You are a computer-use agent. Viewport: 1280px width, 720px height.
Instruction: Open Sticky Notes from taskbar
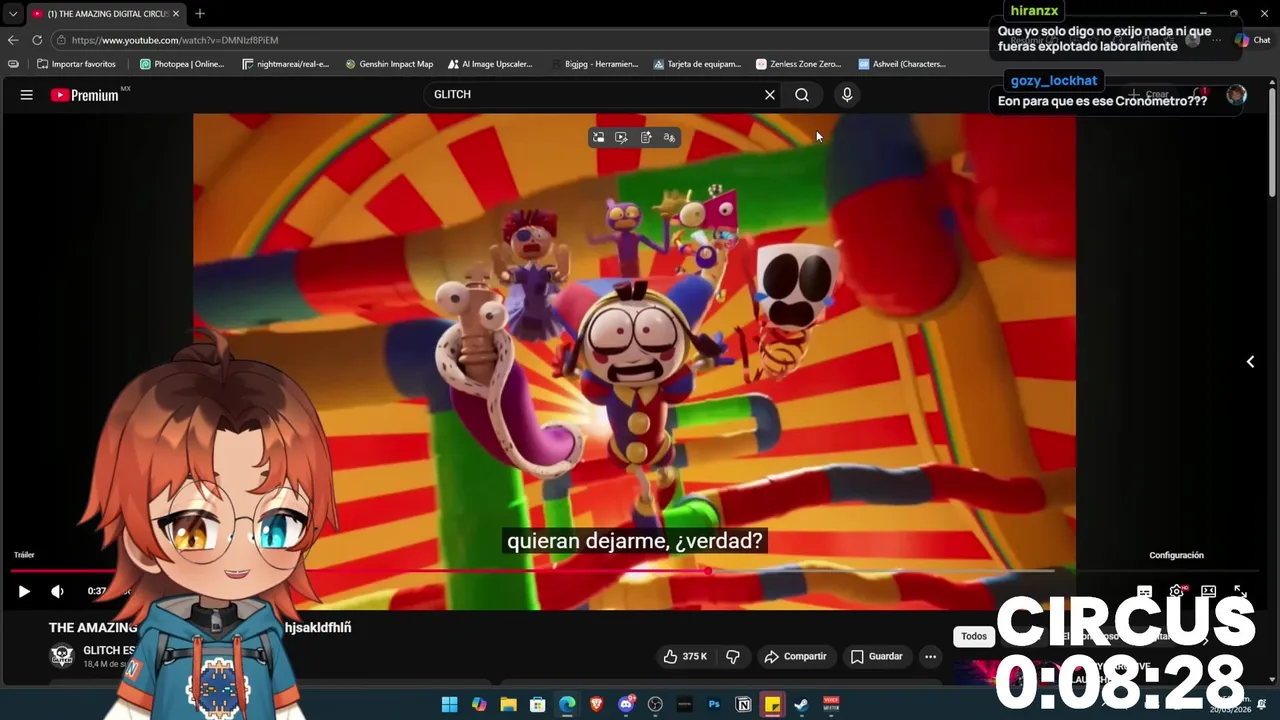[x=772, y=705]
